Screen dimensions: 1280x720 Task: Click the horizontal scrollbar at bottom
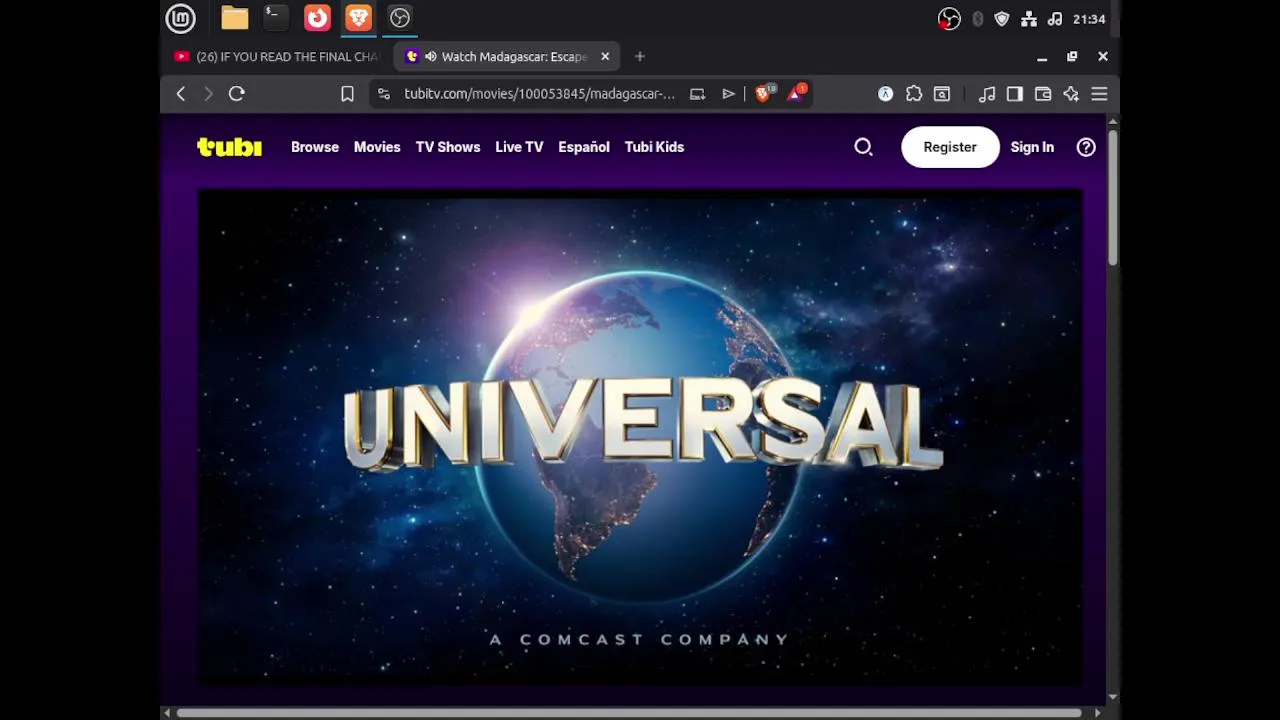(629, 713)
